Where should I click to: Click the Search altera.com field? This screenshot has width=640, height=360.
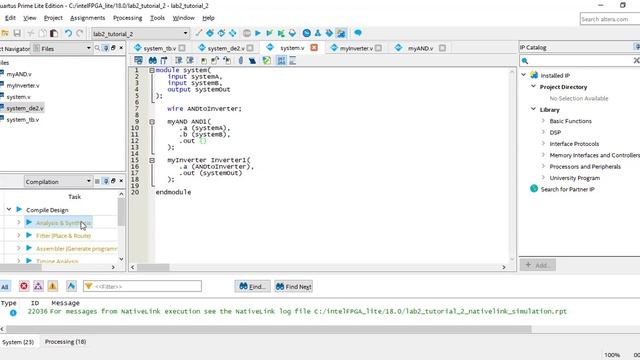610,19
